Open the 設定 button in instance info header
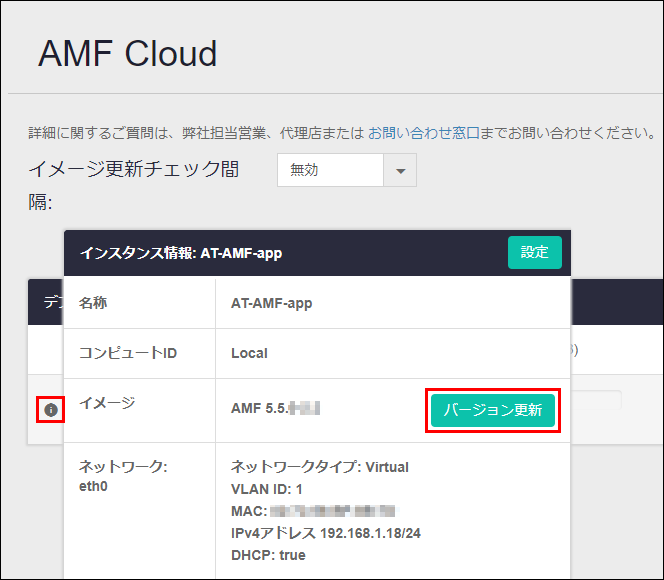The height and width of the screenshot is (580, 664). coord(534,252)
